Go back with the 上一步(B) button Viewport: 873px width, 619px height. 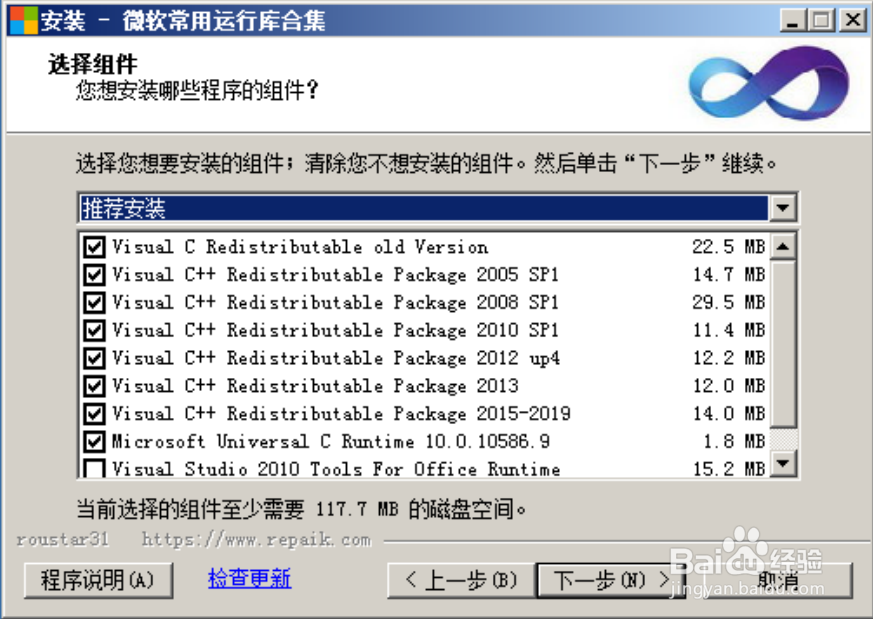[x=462, y=580]
